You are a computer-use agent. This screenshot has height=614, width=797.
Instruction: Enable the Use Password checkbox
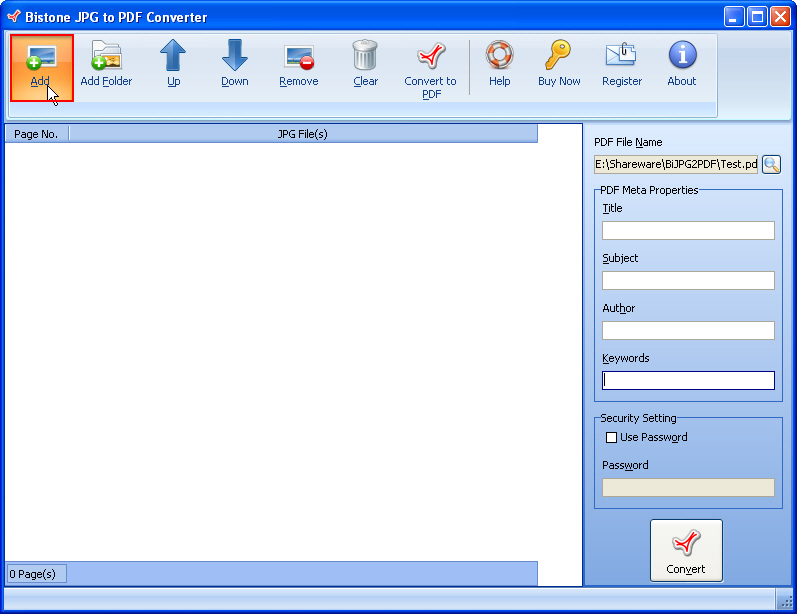tap(611, 437)
